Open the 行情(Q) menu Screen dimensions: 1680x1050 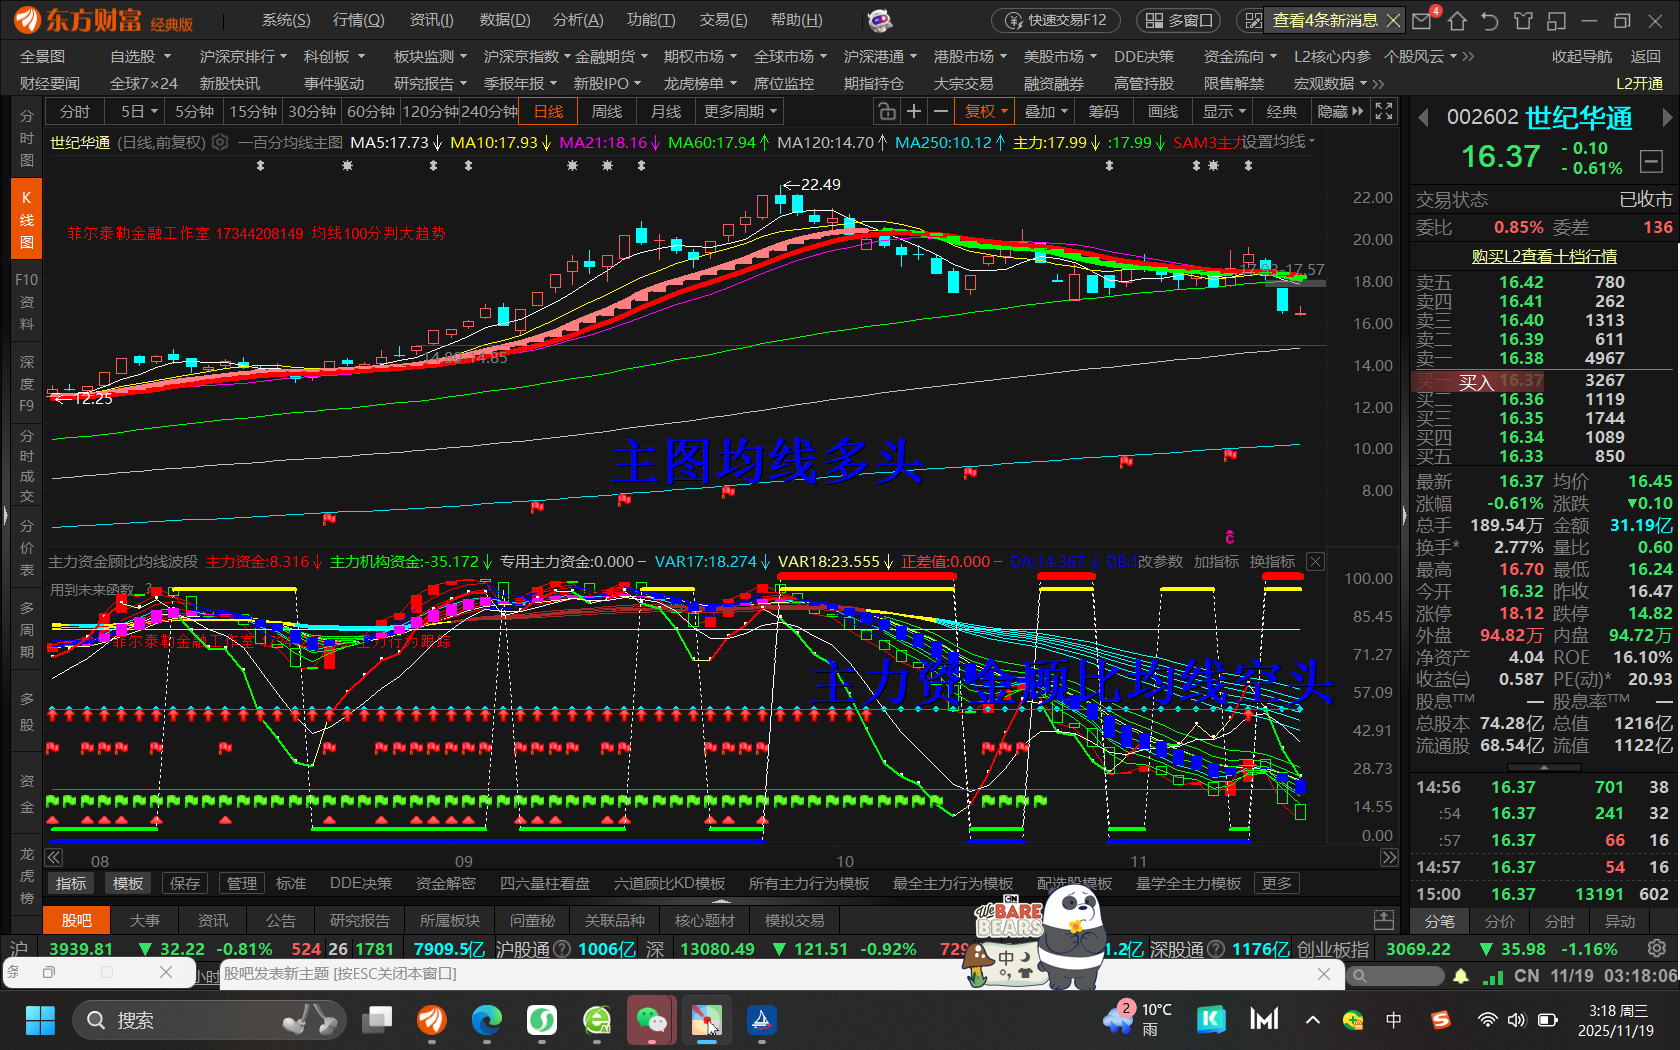(358, 20)
